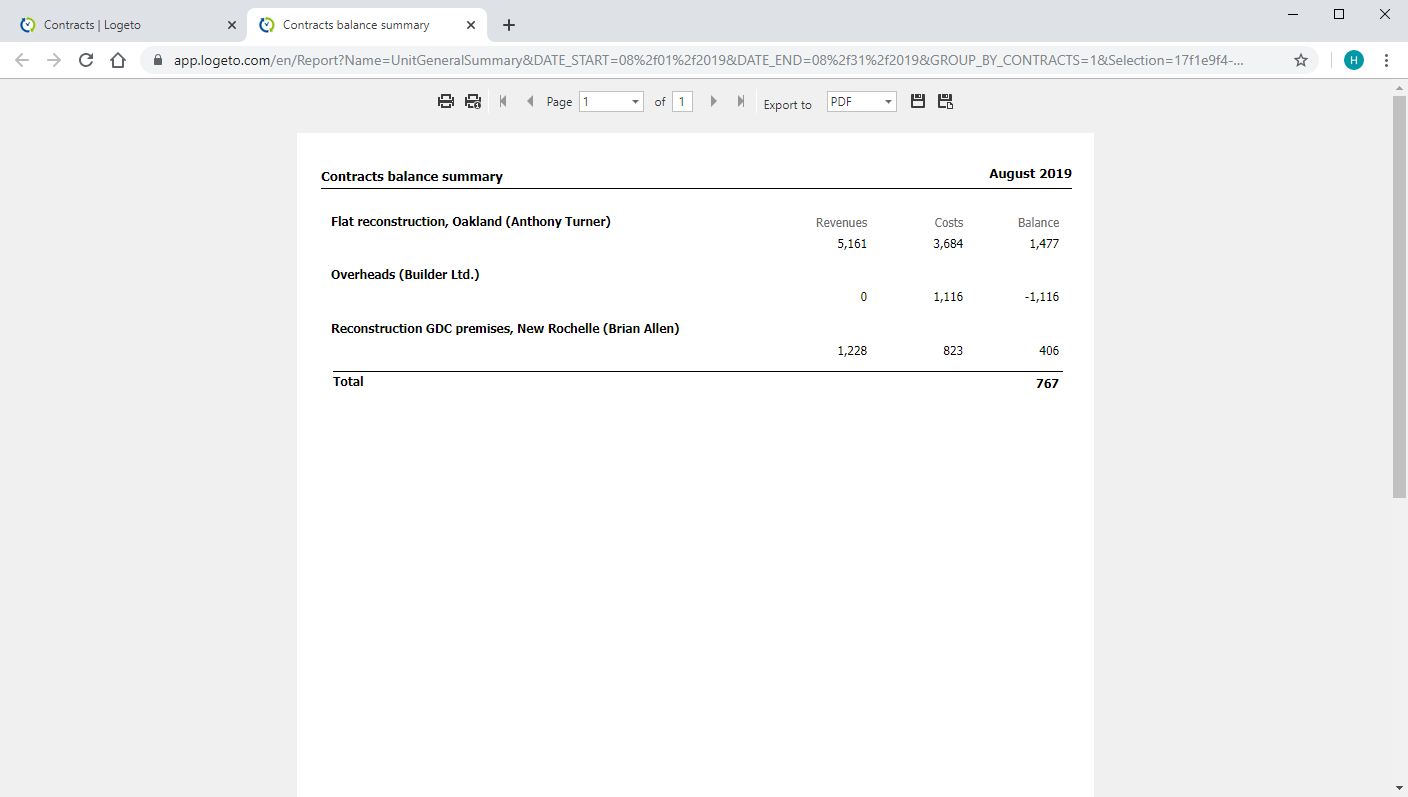Export and open in new window icon
This screenshot has width=1408, height=797.
tap(945, 101)
